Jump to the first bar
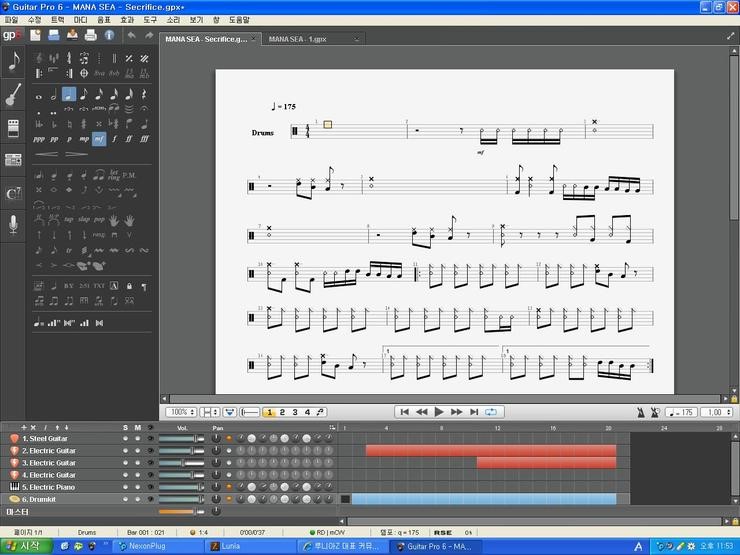This screenshot has width=740, height=555. click(x=404, y=412)
